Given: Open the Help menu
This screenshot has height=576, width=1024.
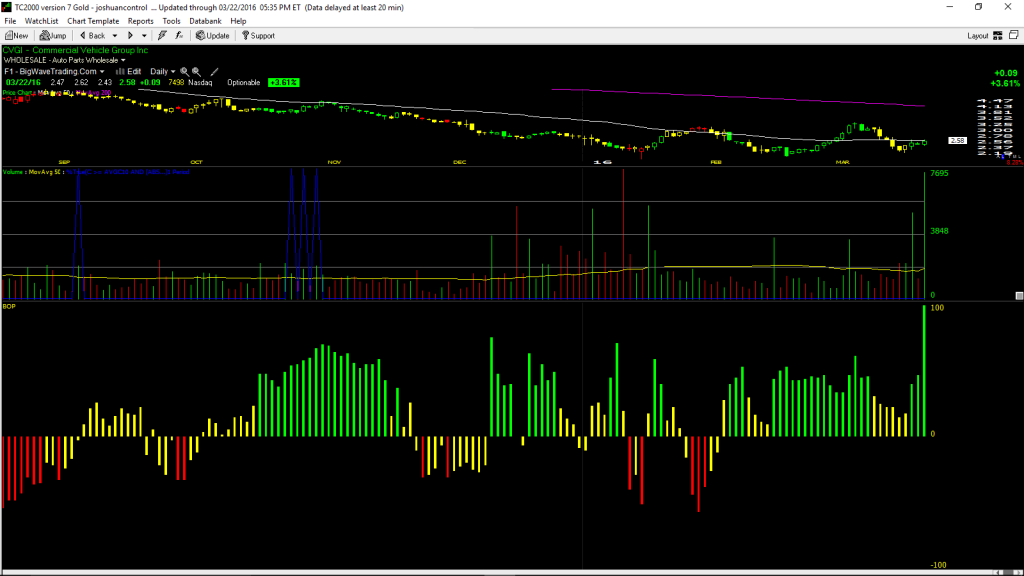Looking at the screenshot, I should (x=238, y=21).
